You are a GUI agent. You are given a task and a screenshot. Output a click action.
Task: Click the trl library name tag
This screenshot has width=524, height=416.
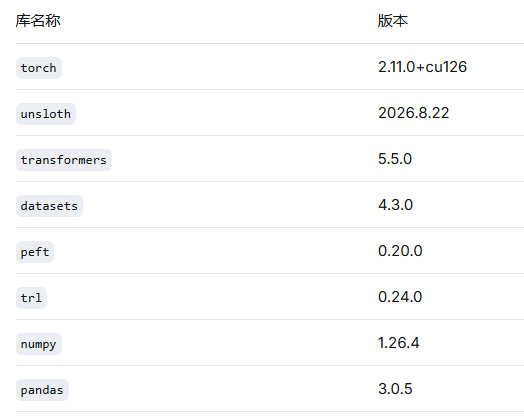pyautogui.click(x=31, y=298)
